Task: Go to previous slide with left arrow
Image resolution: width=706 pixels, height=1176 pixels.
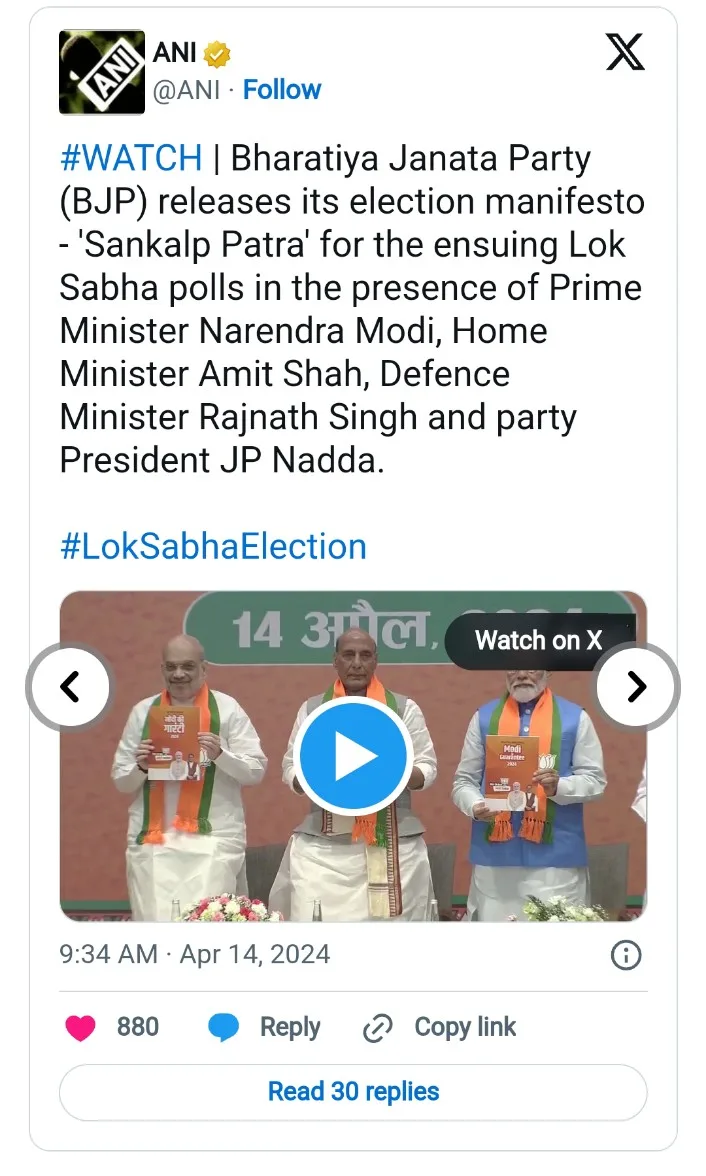Action: 70,687
